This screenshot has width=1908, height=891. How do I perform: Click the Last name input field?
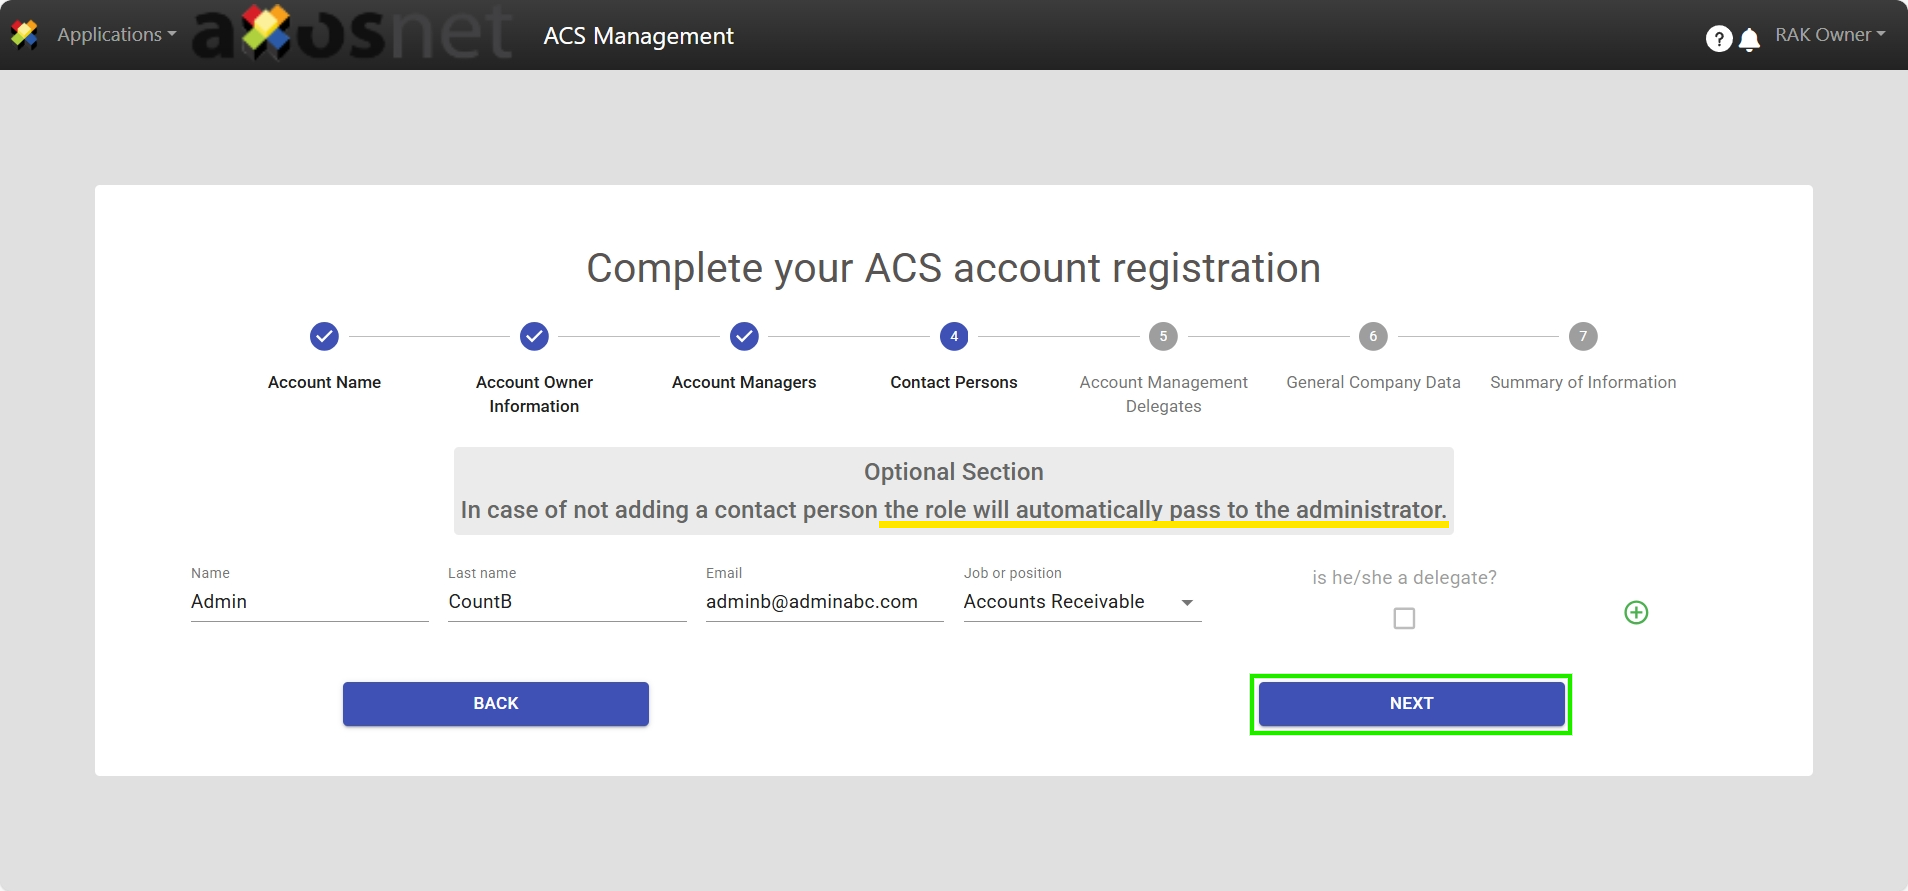pos(566,602)
